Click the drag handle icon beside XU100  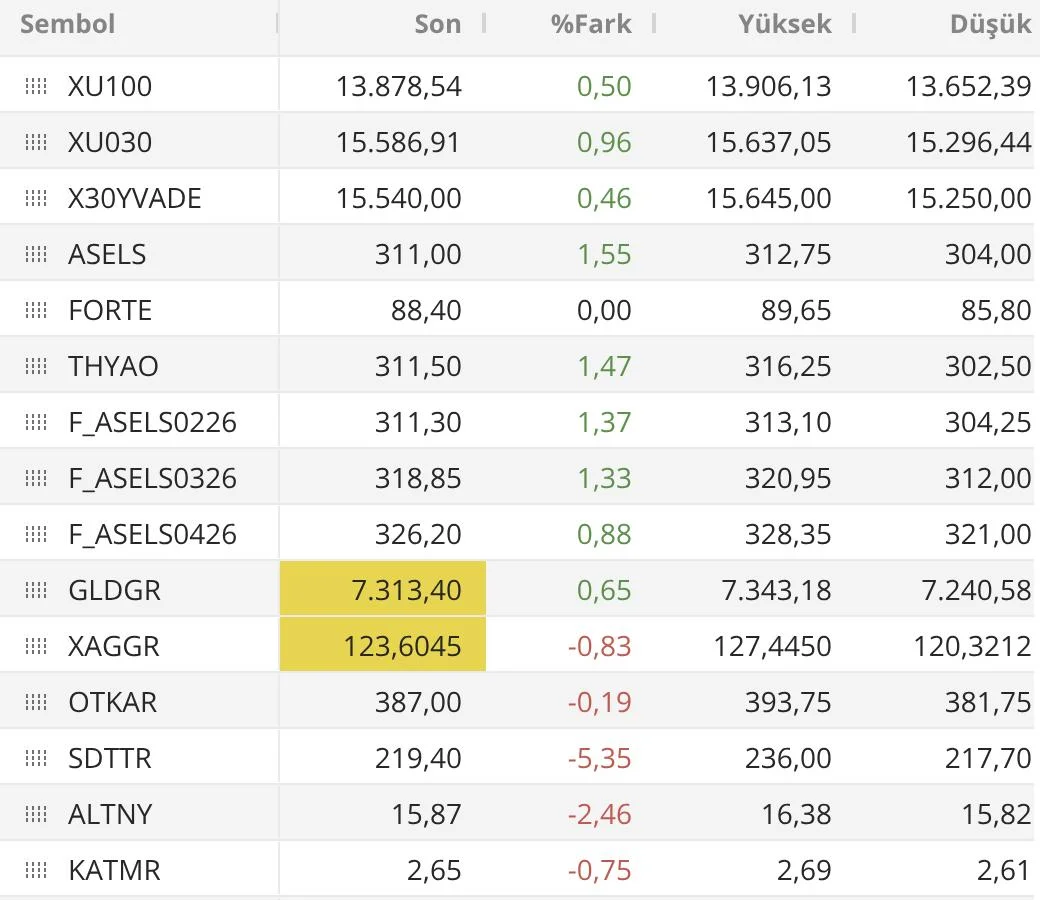tap(36, 87)
